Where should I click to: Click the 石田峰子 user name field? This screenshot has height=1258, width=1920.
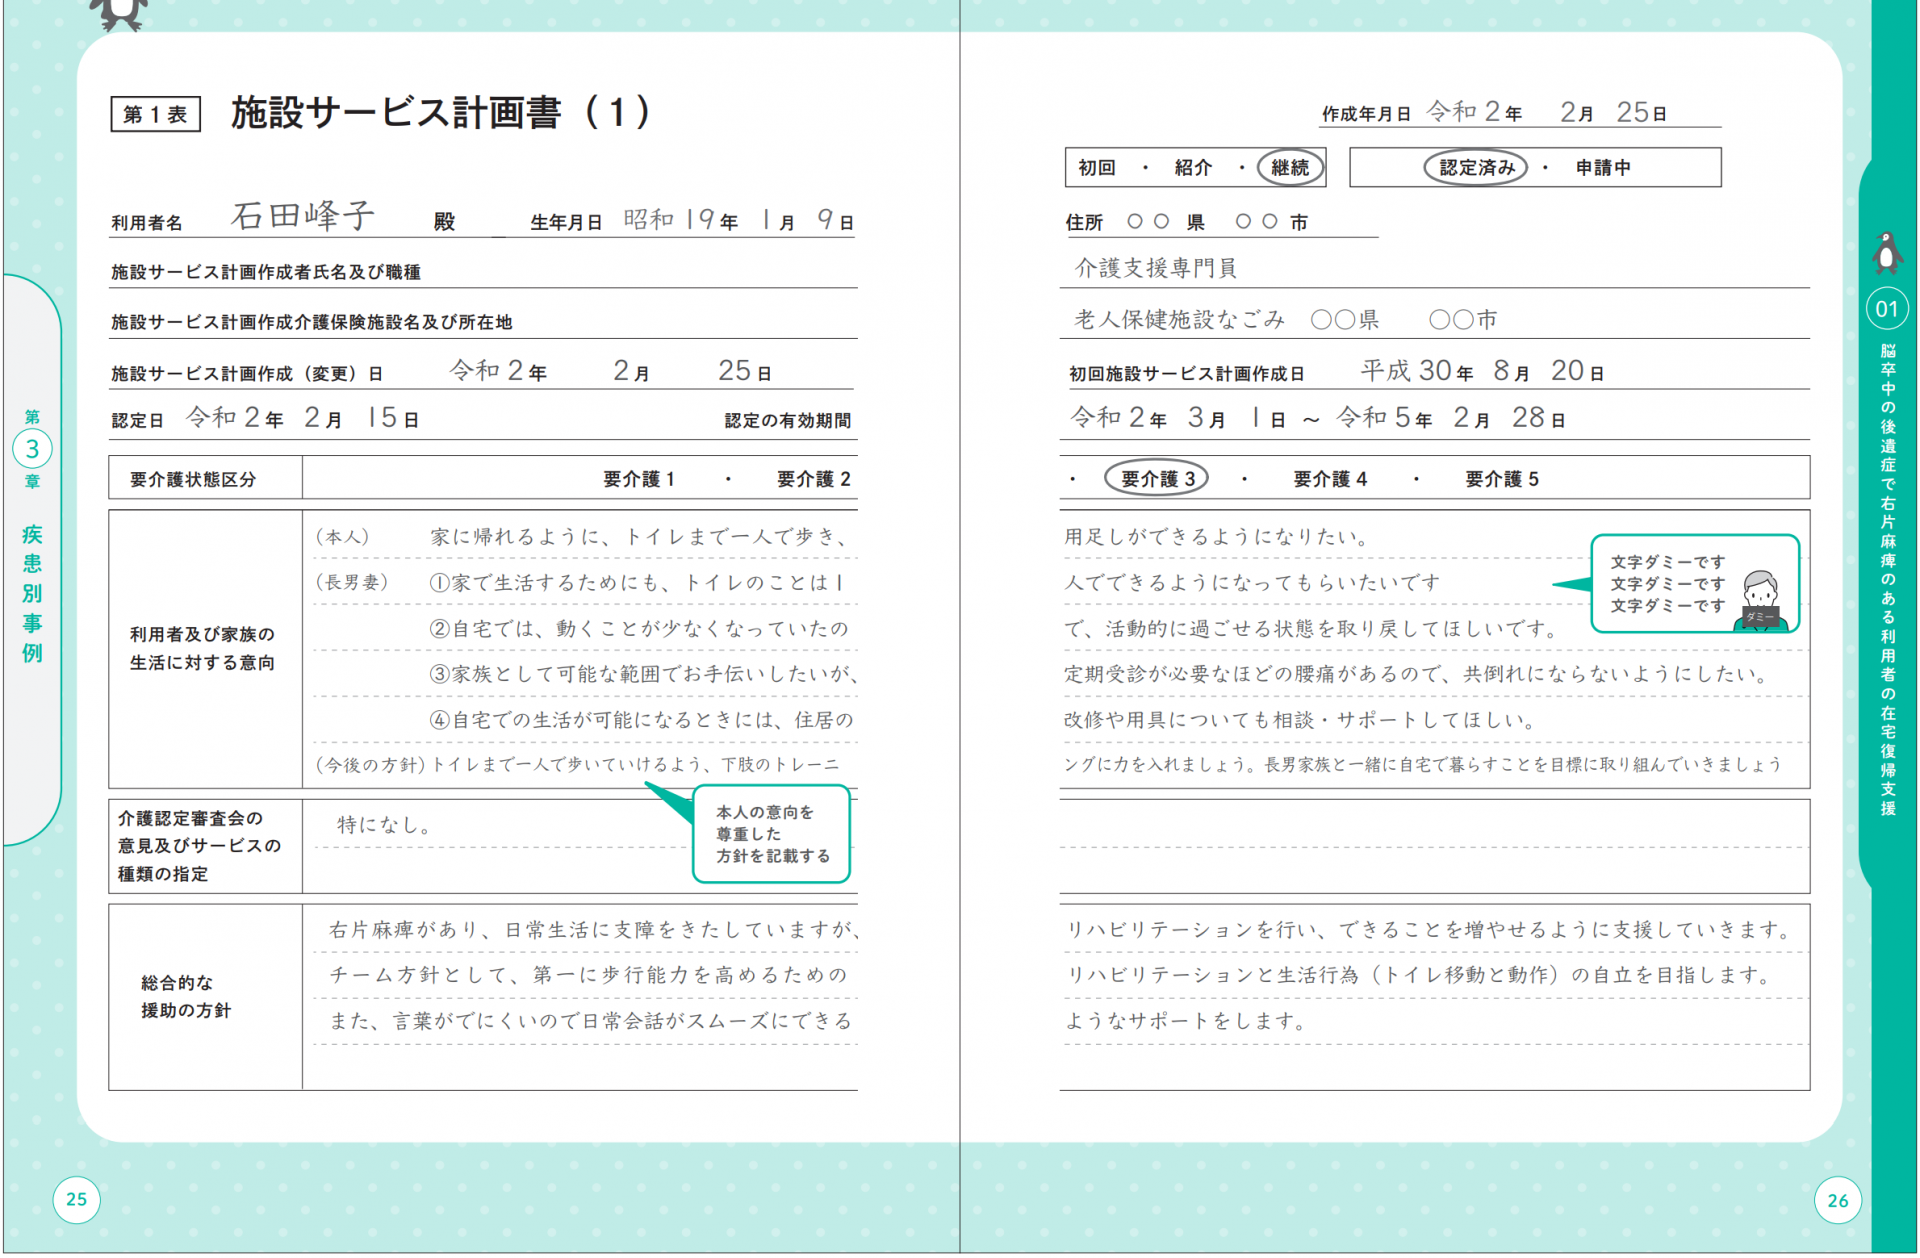pyautogui.click(x=303, y=216)
